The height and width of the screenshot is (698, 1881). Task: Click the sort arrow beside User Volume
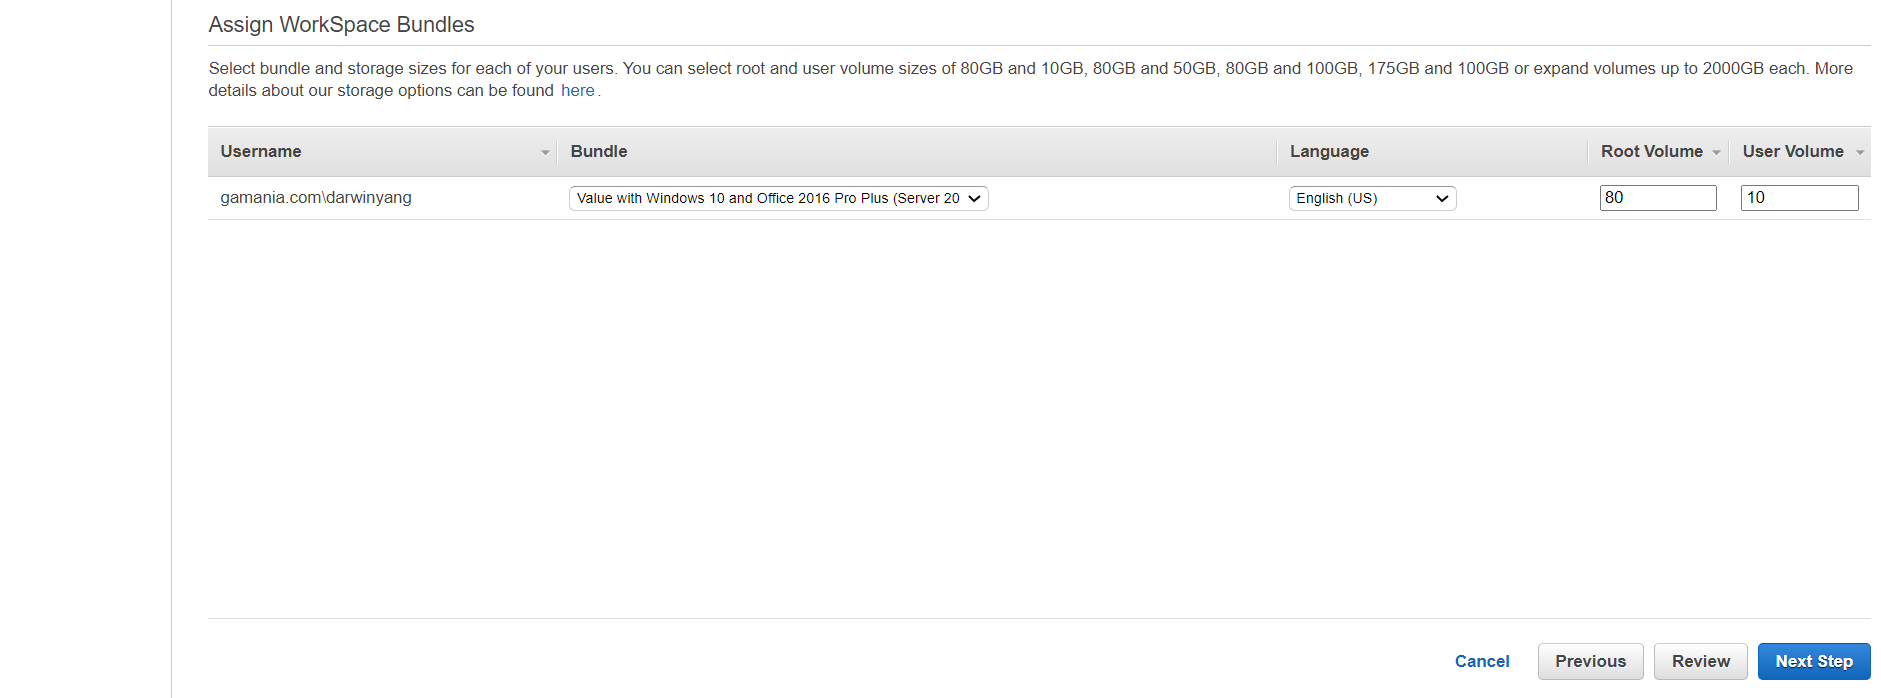point(1859,152)
